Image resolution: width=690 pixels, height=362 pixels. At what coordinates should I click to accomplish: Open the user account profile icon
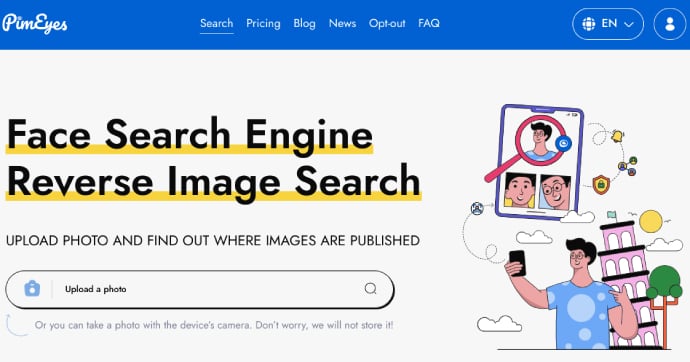point(670,24)
